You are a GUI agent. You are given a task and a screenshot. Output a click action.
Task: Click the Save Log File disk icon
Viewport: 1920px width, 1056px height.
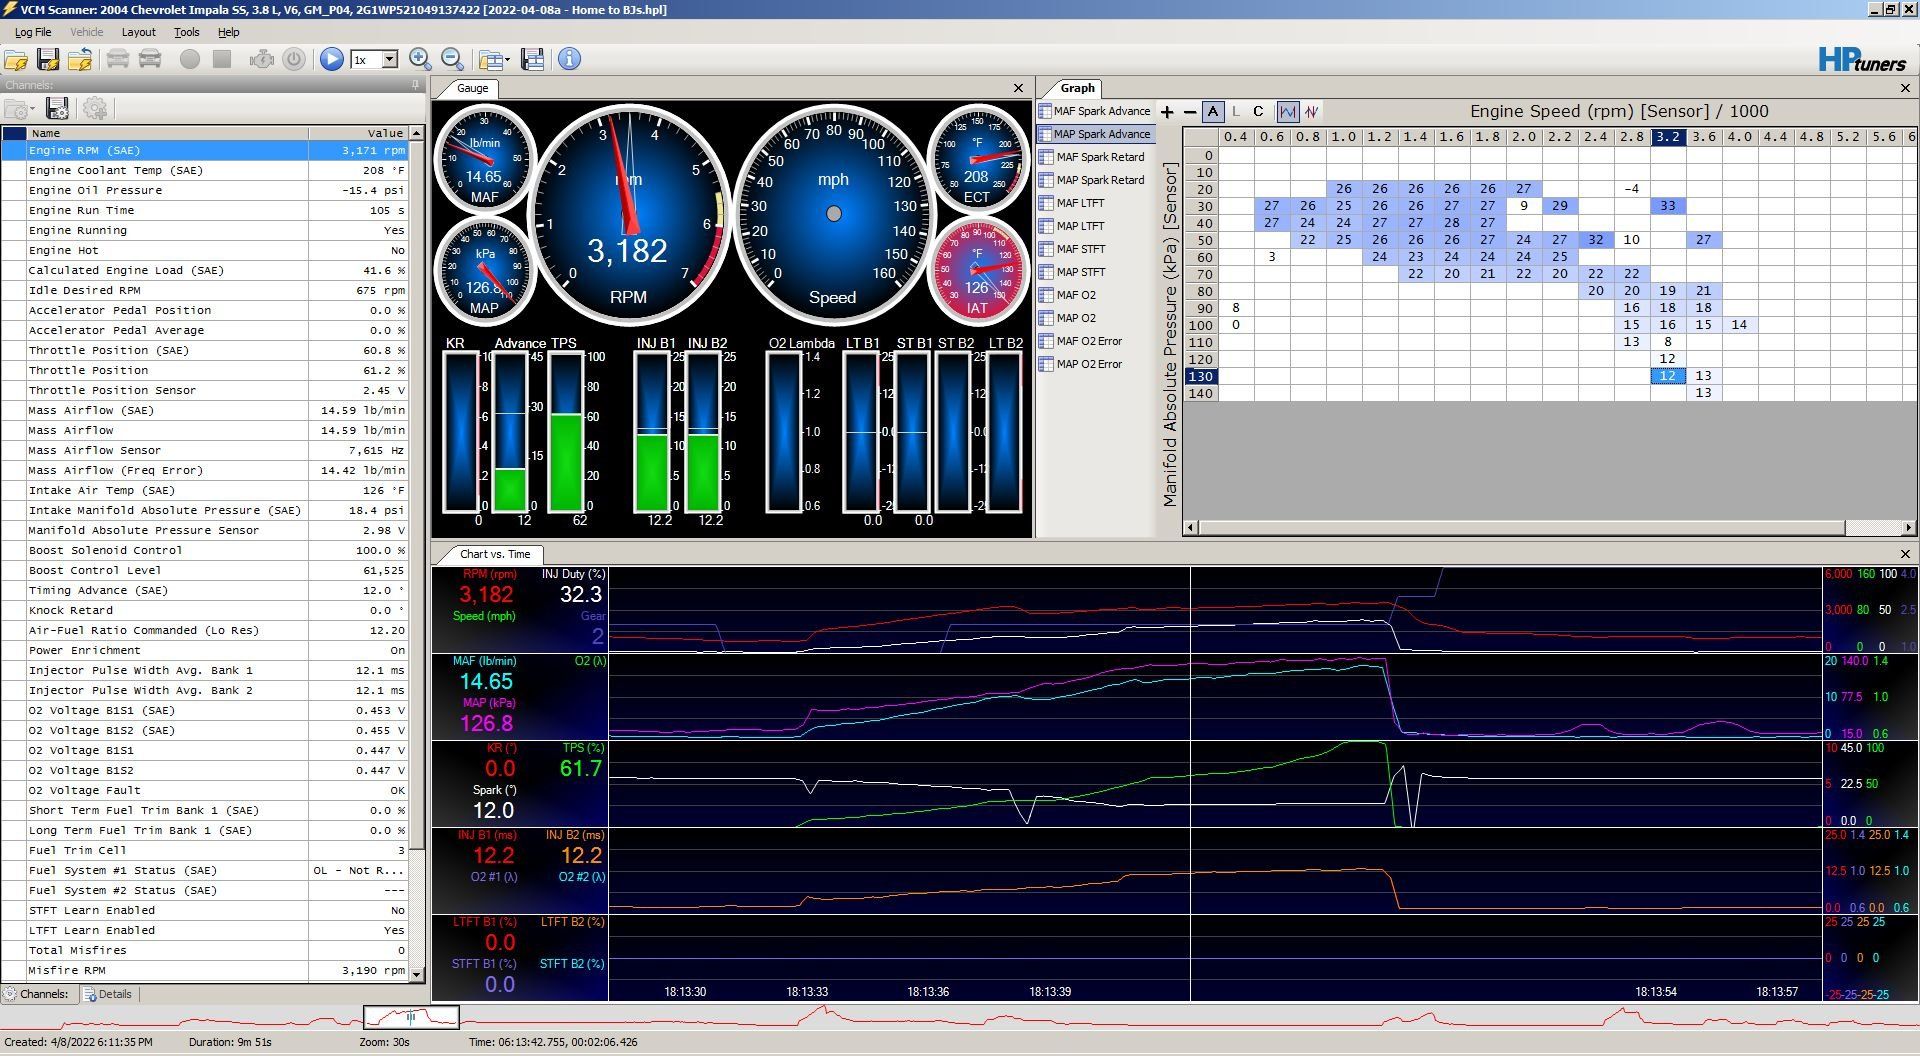[47, 59]
